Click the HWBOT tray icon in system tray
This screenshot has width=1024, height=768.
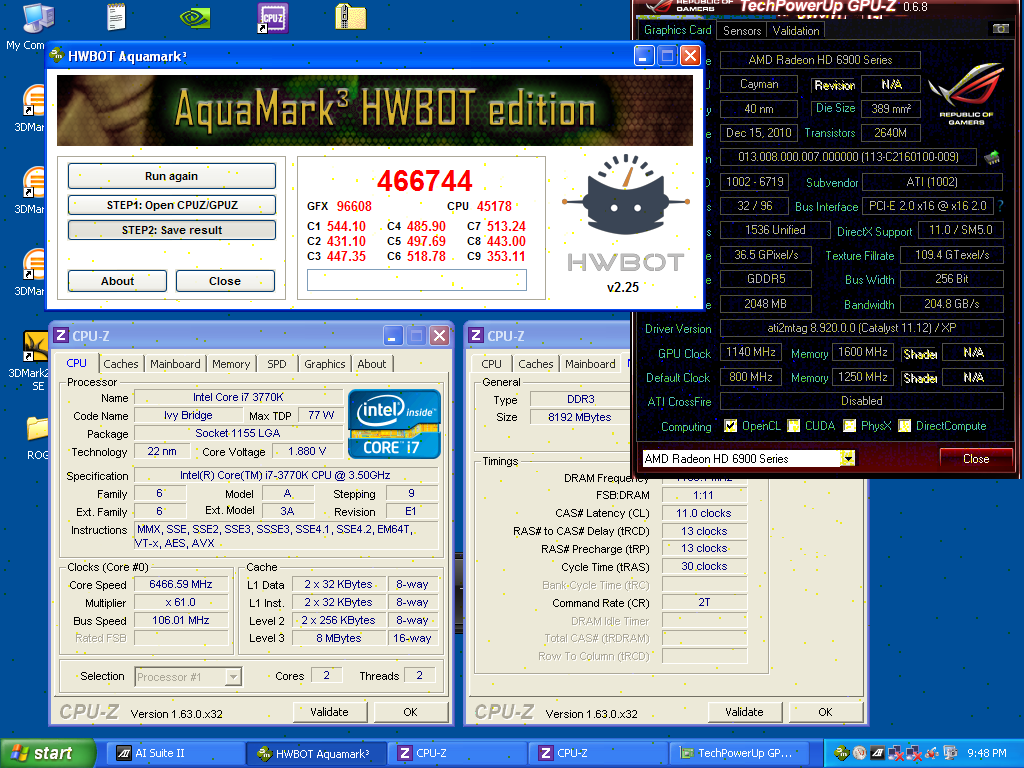pyautogui.click(x=841, y=753)
